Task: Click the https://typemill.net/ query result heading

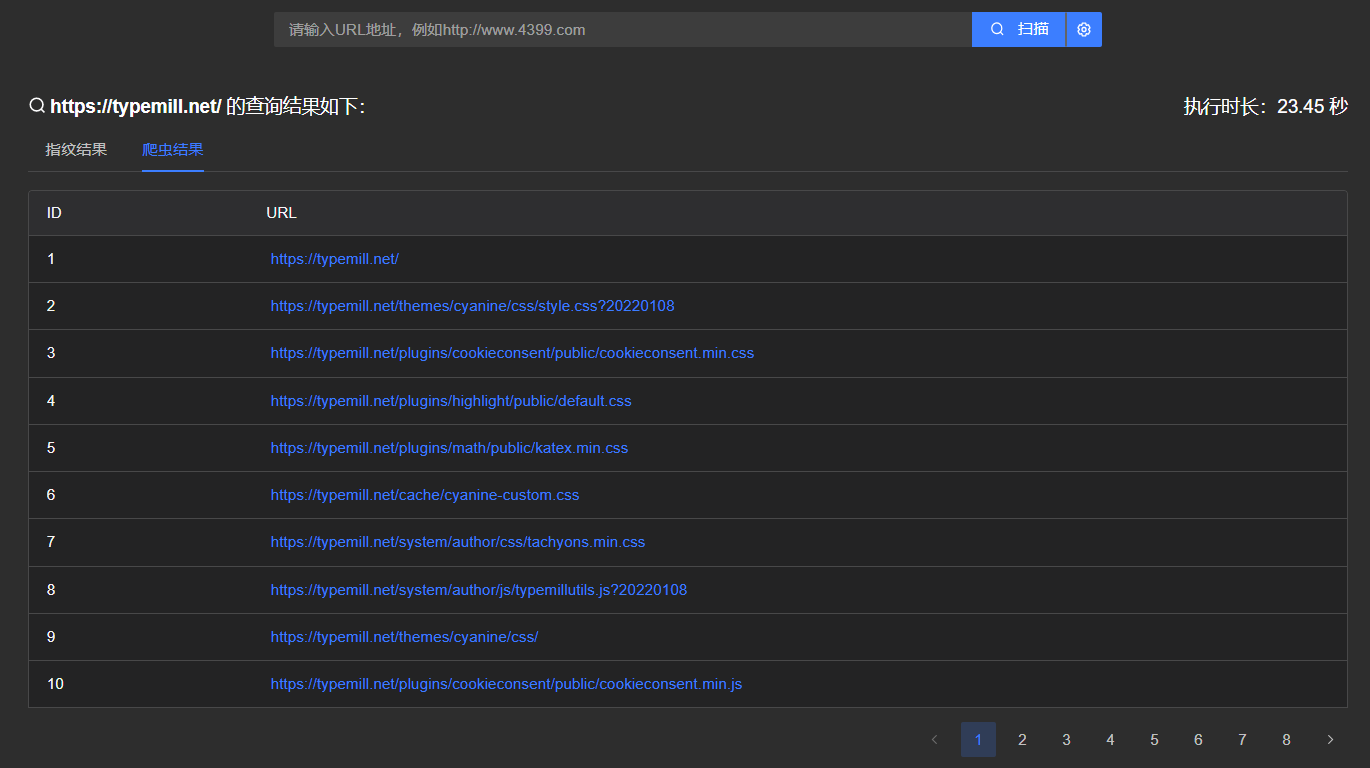Action: tap(197, 106)
